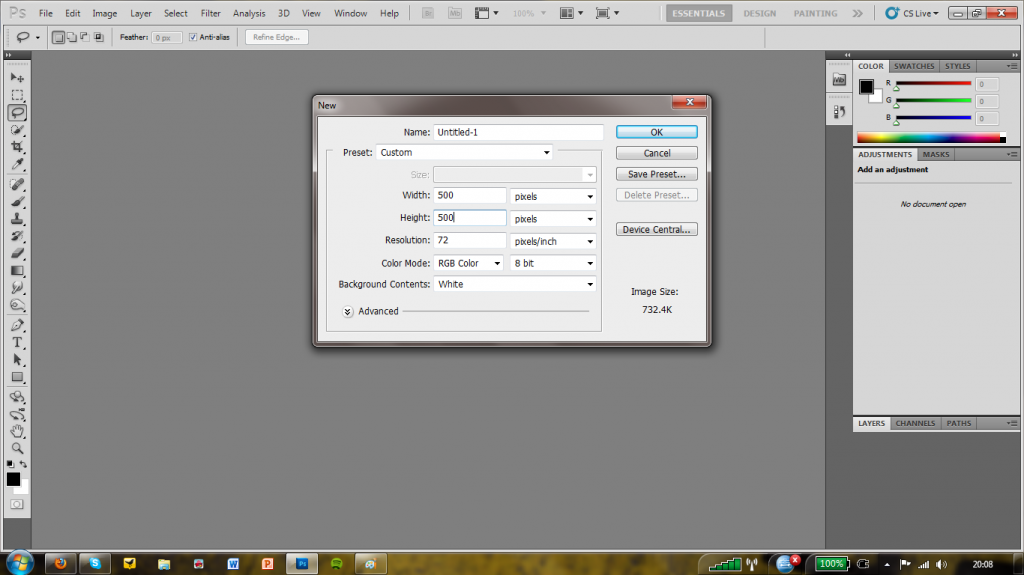Select the 3D Camera Rotate tool
Viewport: 1024px width, 575px height.
click(17, 415)
